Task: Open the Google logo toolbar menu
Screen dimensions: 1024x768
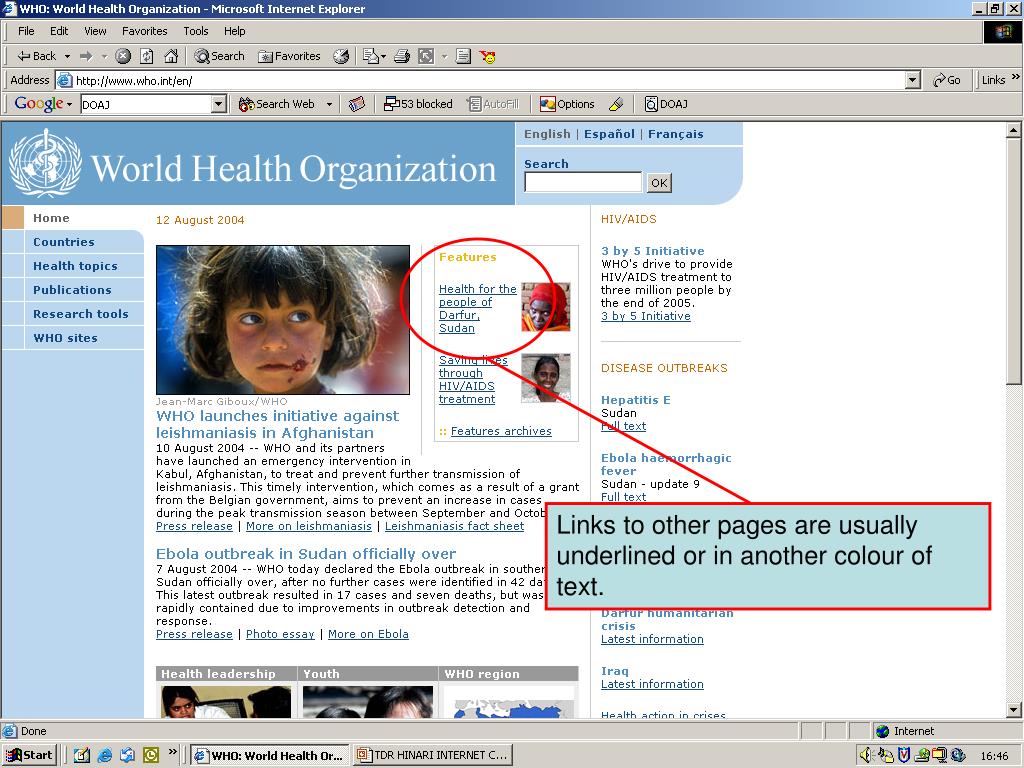Action: coord(42,104)
